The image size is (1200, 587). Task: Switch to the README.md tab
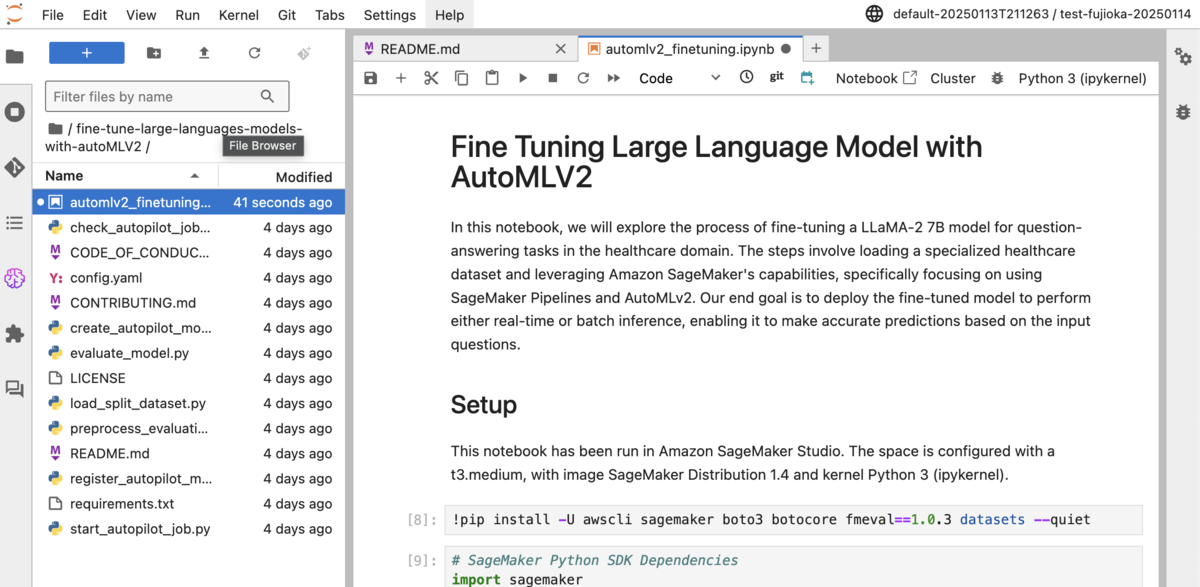[465, 48]
